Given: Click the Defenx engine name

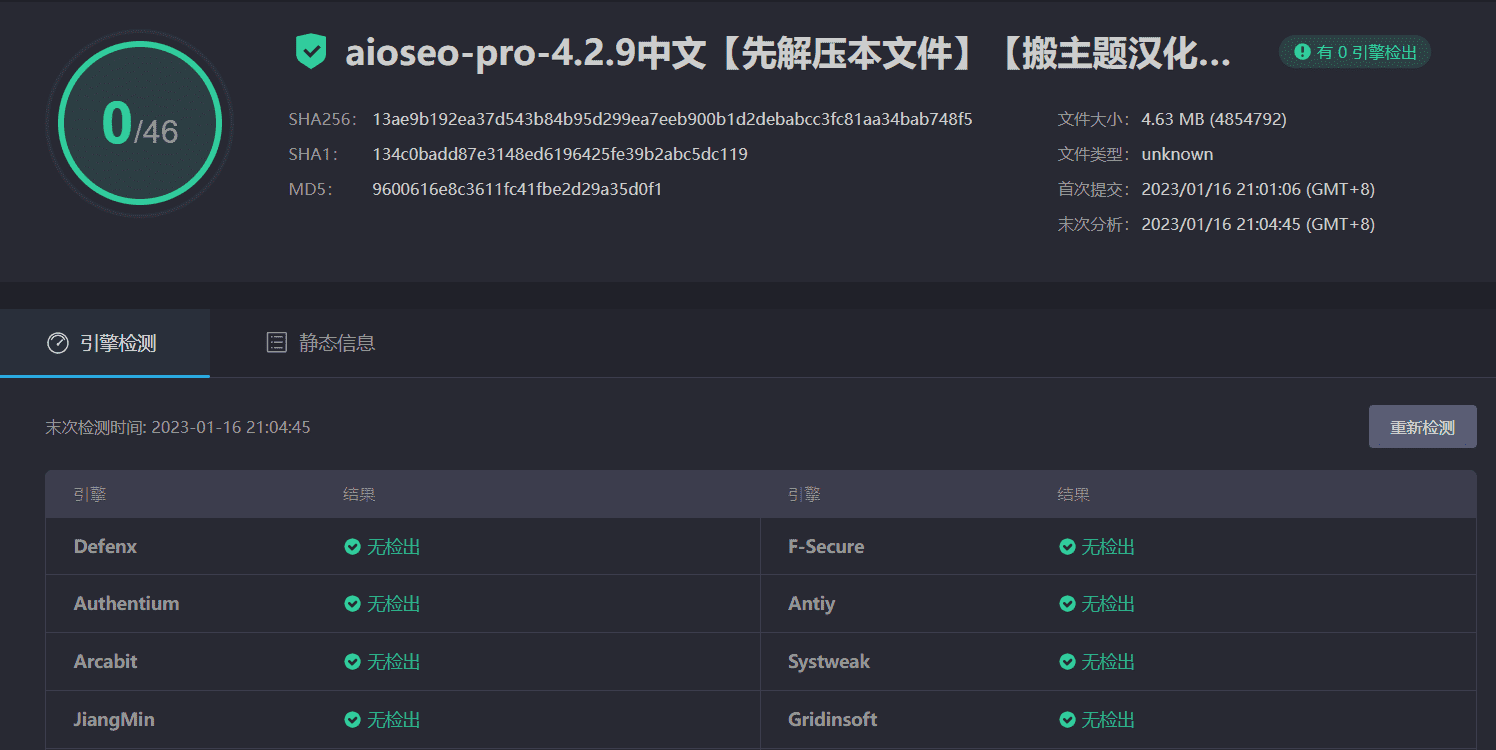Looking at the screenshot, I should click(x=105, y=547).
